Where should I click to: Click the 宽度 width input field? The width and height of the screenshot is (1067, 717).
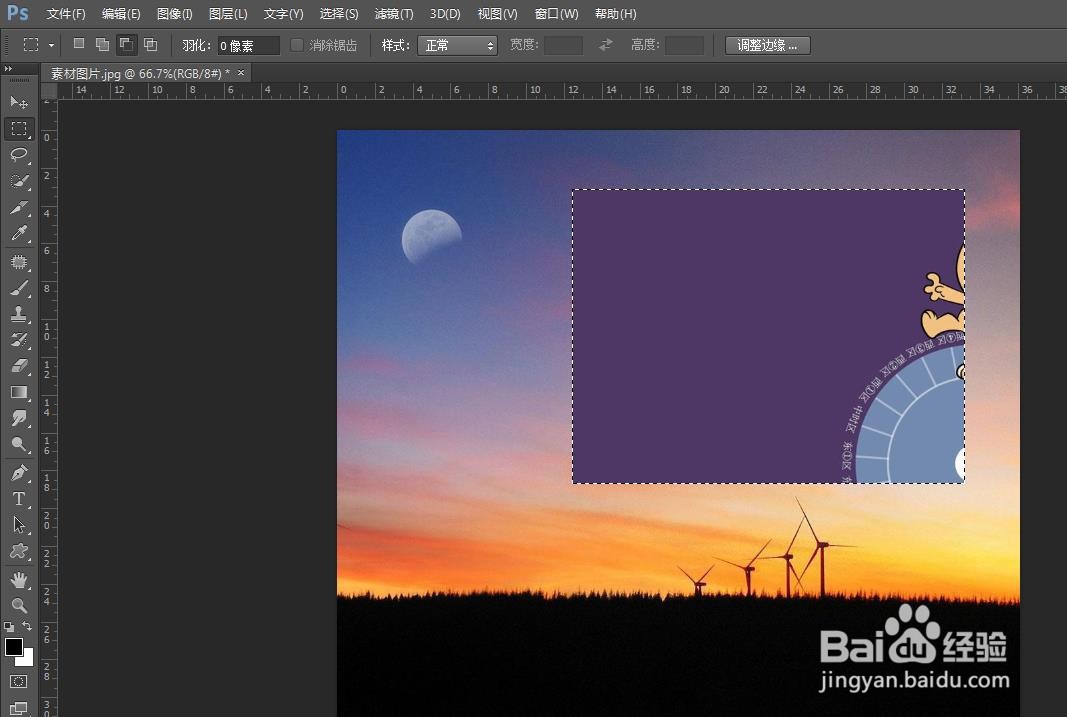pos(563,45)
